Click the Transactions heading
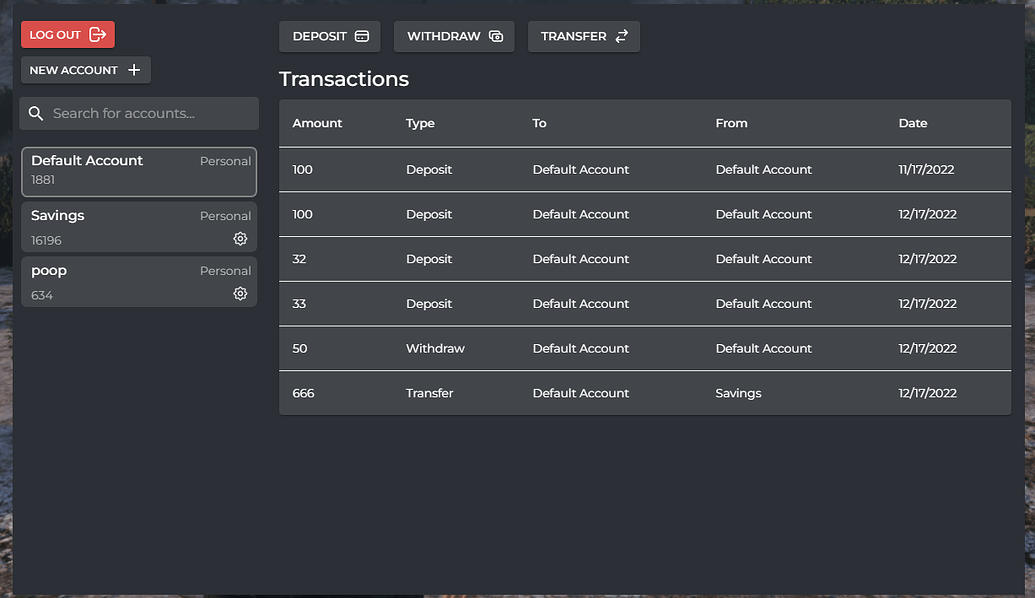The height and width of the screenshot is (598, 1035). (x=344, y=79)
